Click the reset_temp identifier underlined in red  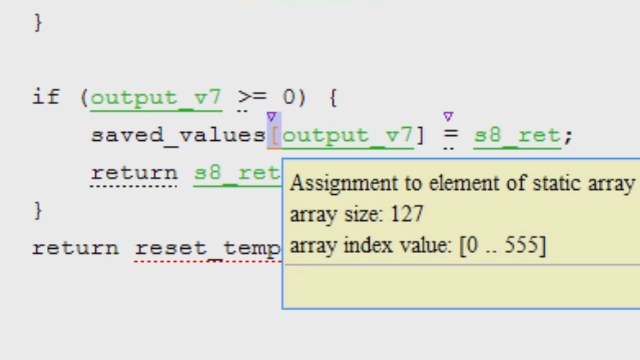click(x=208, y=248)
